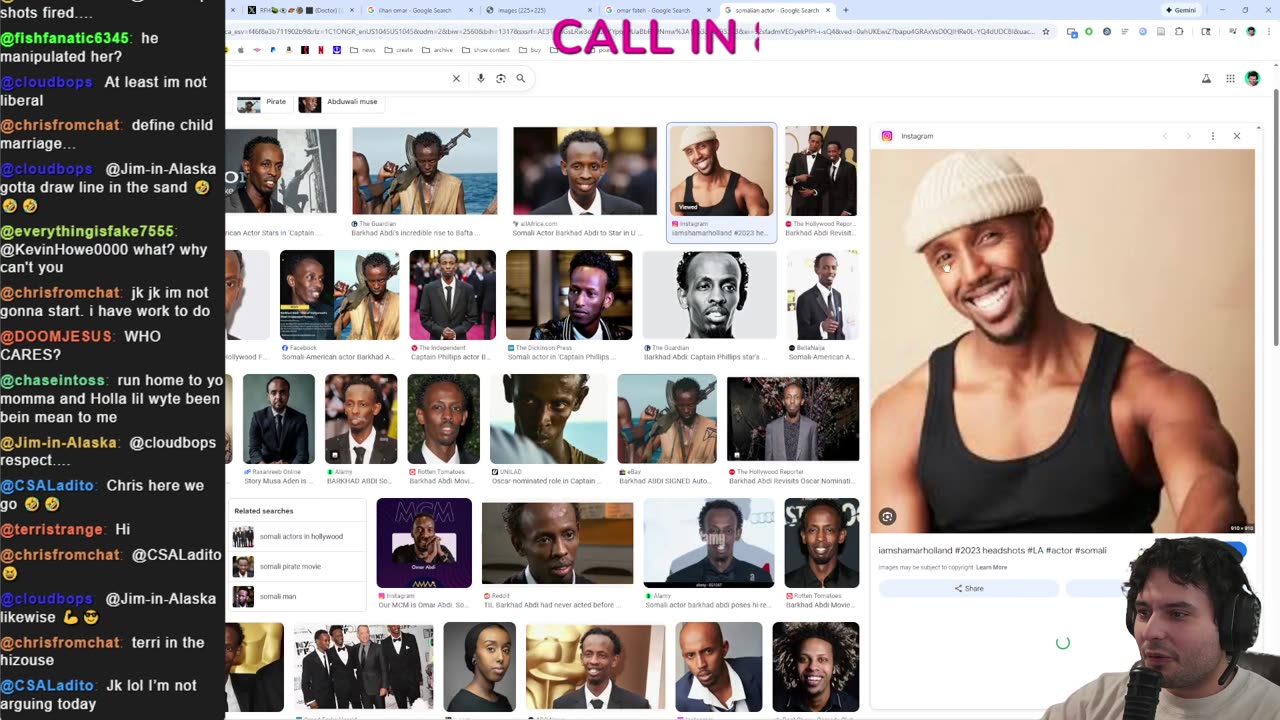Open the Amazon bookmark icon

(x=289, y=50)
